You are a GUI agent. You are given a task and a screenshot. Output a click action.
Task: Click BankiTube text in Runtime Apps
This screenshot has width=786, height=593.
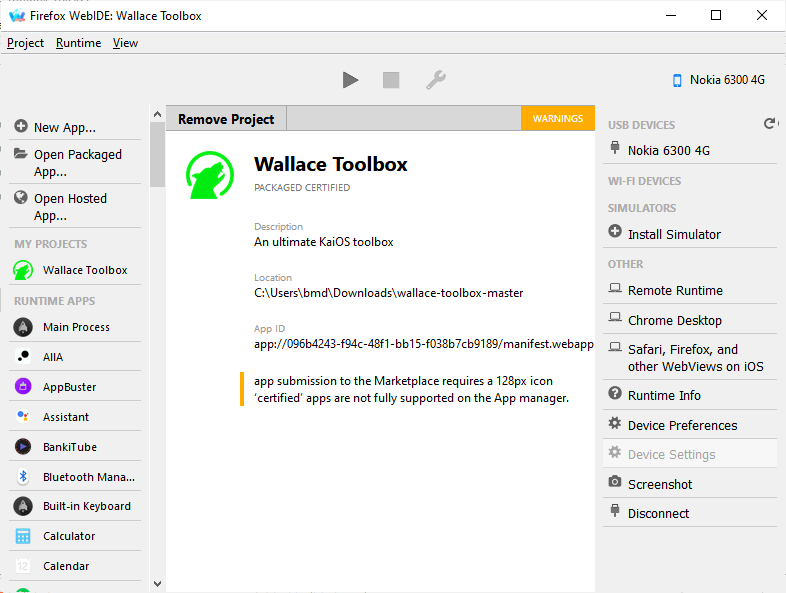(x=70, y=447)
